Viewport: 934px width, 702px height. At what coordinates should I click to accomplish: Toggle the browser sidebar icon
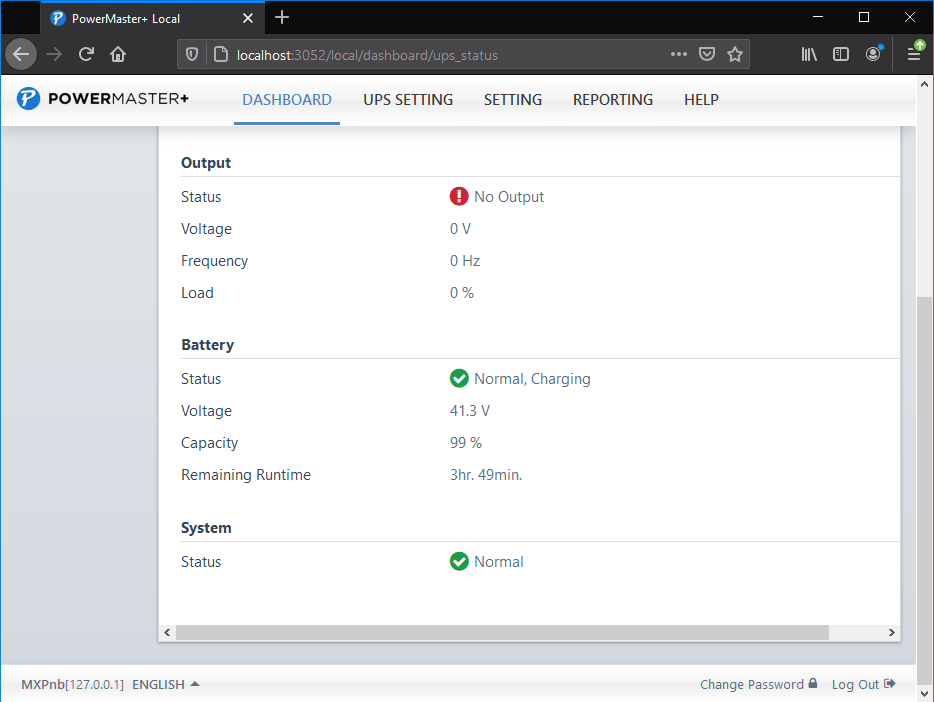click(x=841, y=55)
